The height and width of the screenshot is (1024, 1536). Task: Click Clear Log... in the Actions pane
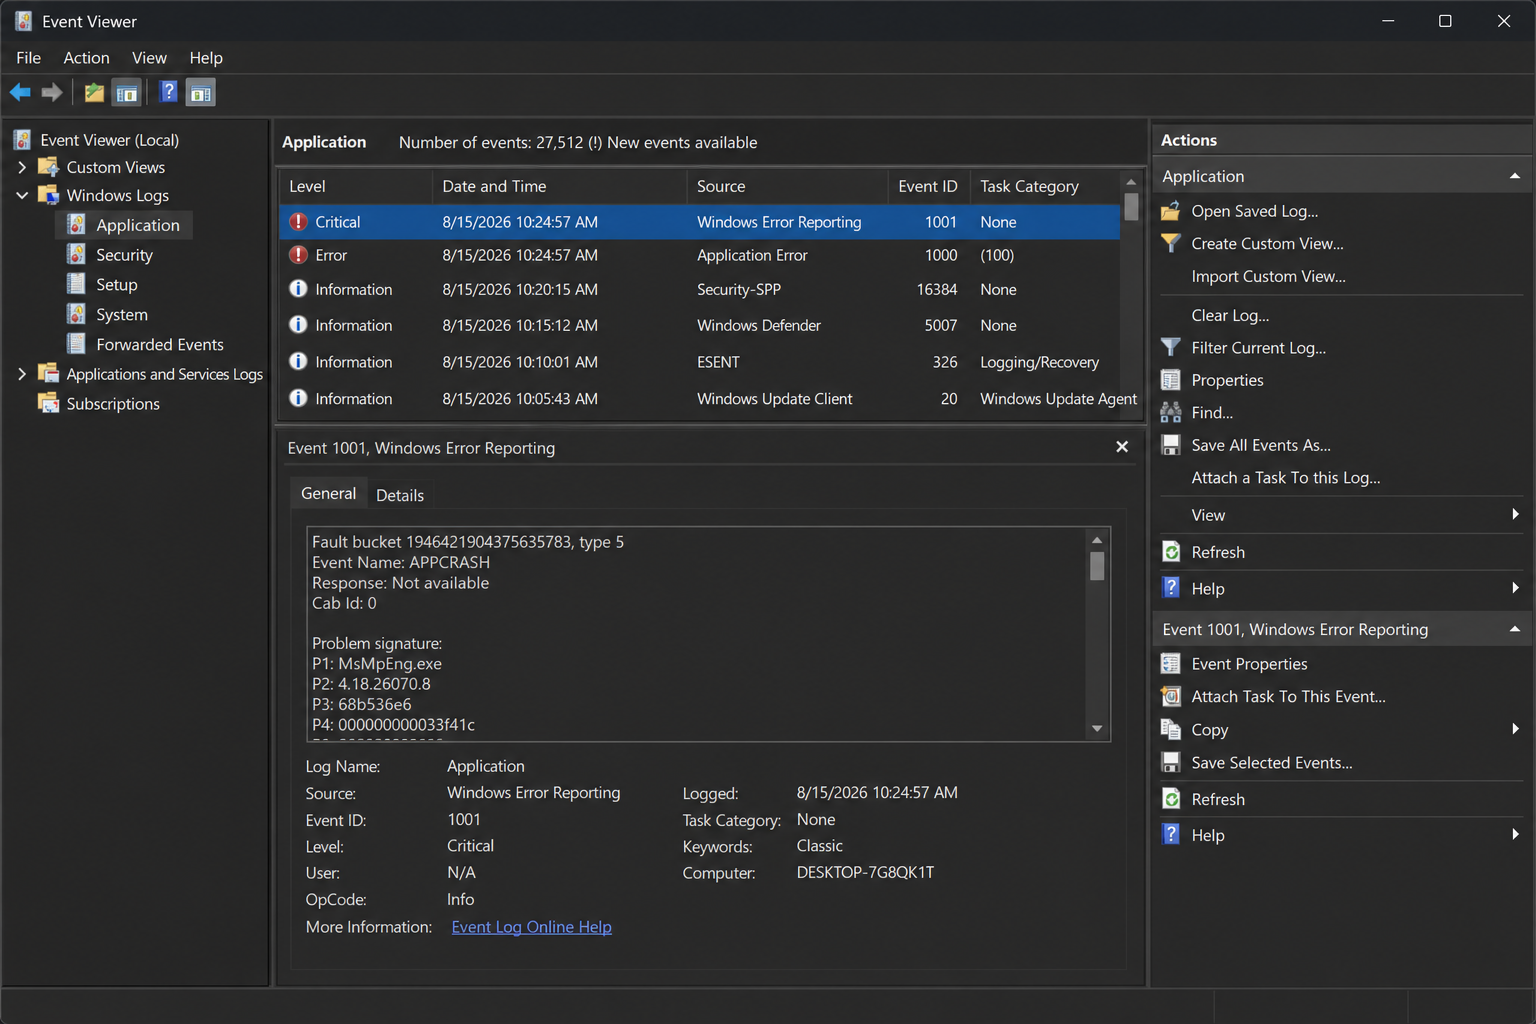pyautogui.click(x=1230, y=315)
